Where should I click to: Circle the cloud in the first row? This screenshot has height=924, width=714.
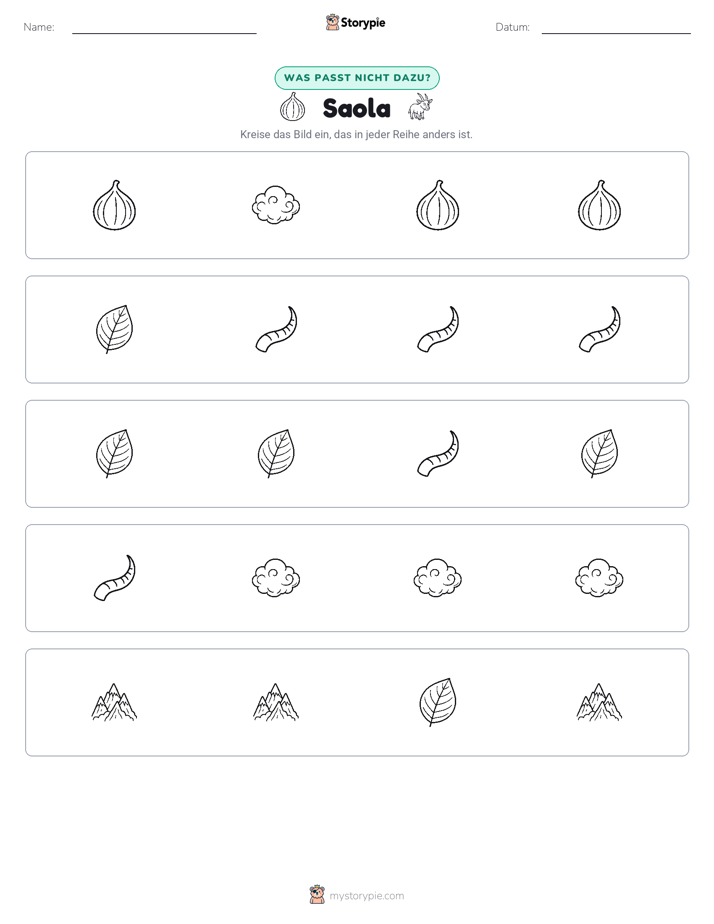coord(276,205)
